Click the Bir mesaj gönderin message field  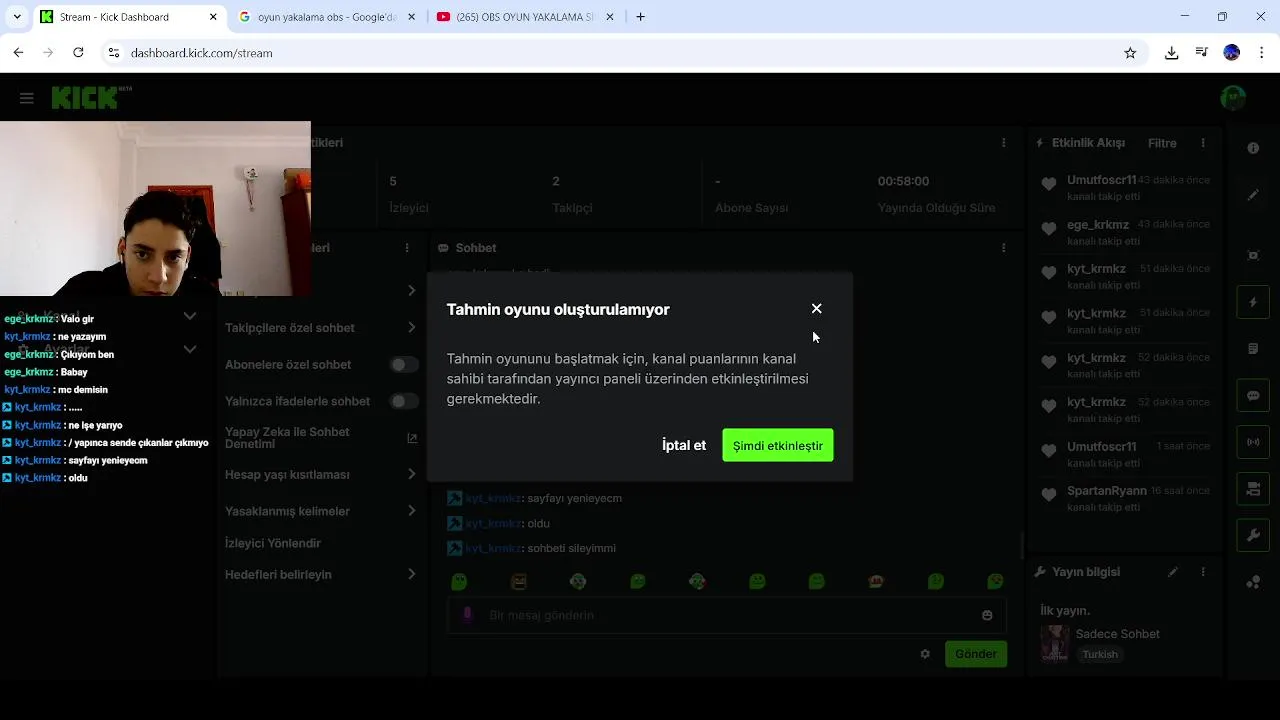coord(725,615)
